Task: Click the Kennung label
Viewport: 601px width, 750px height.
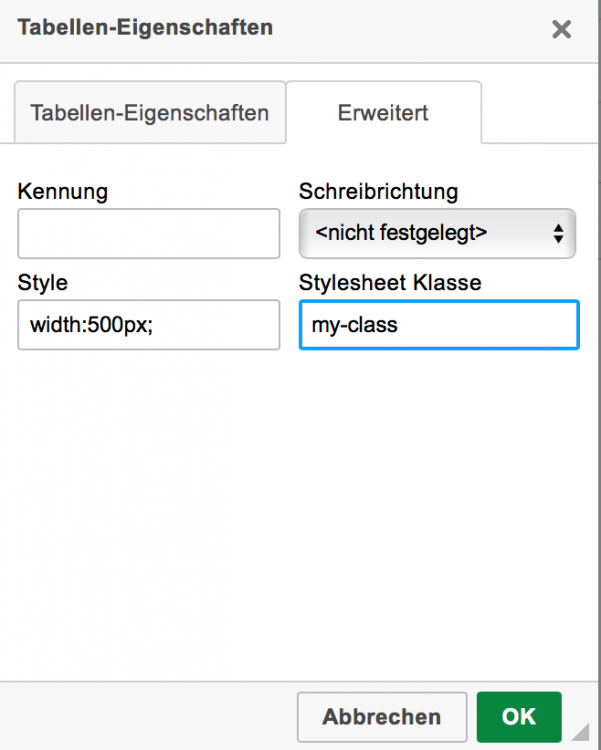Action: point(63,191)
